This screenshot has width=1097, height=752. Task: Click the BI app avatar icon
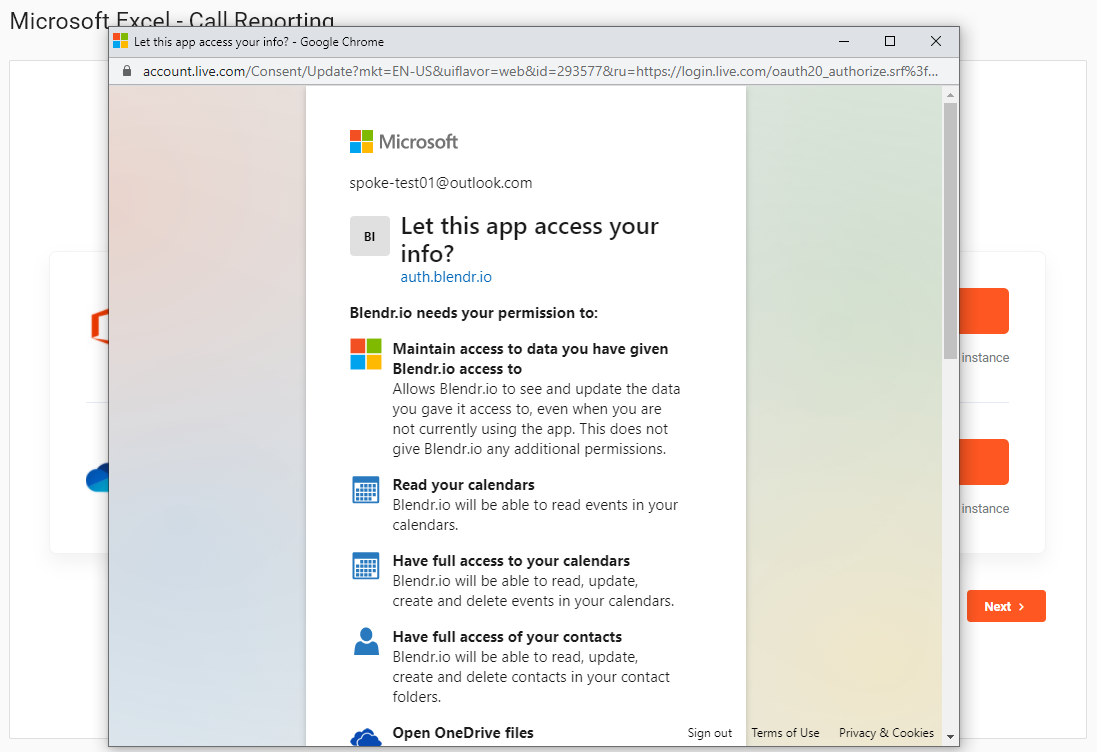369,236
